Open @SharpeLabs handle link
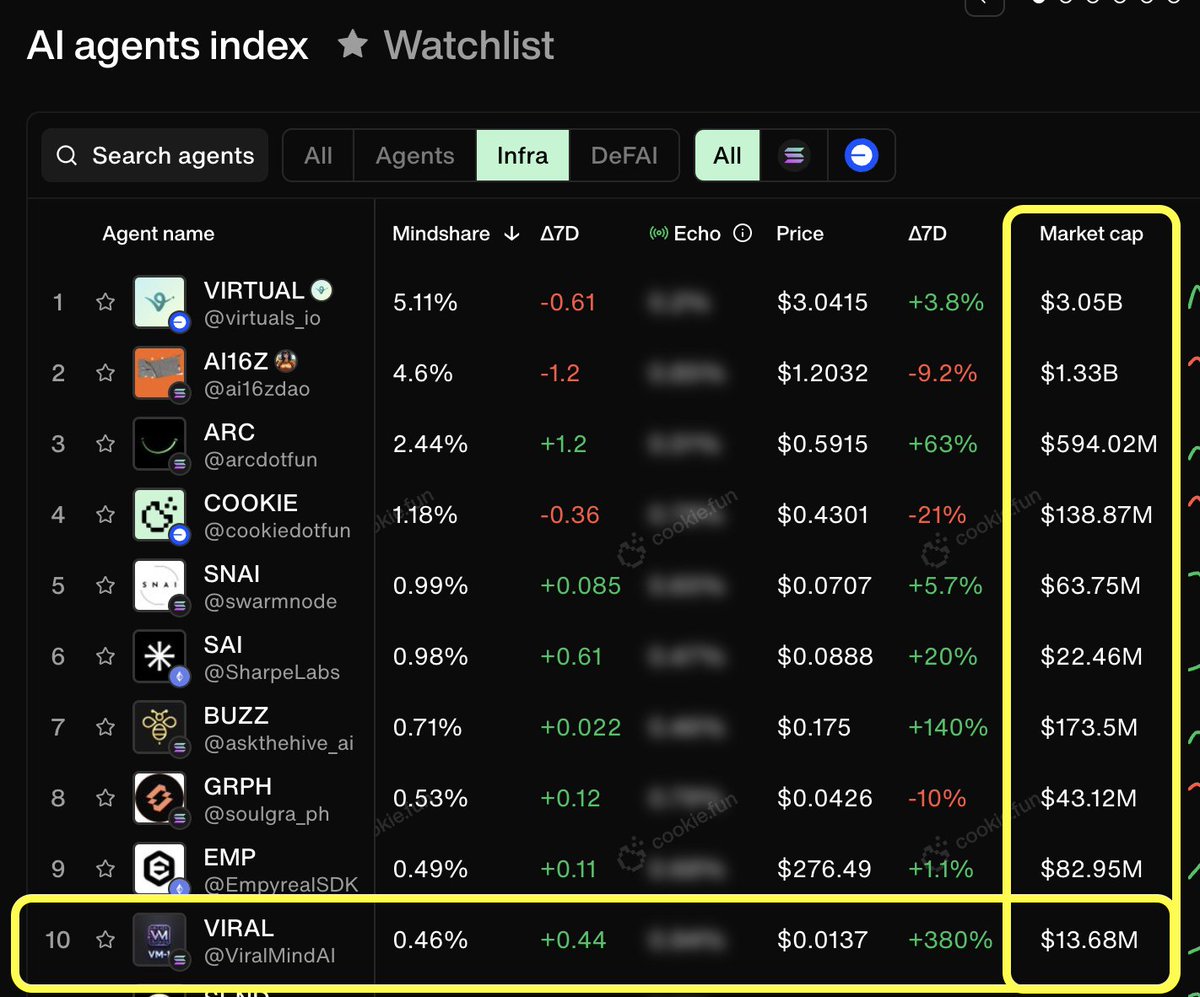The width and height of the screenshot is (1200, 997). coord(271,673)
